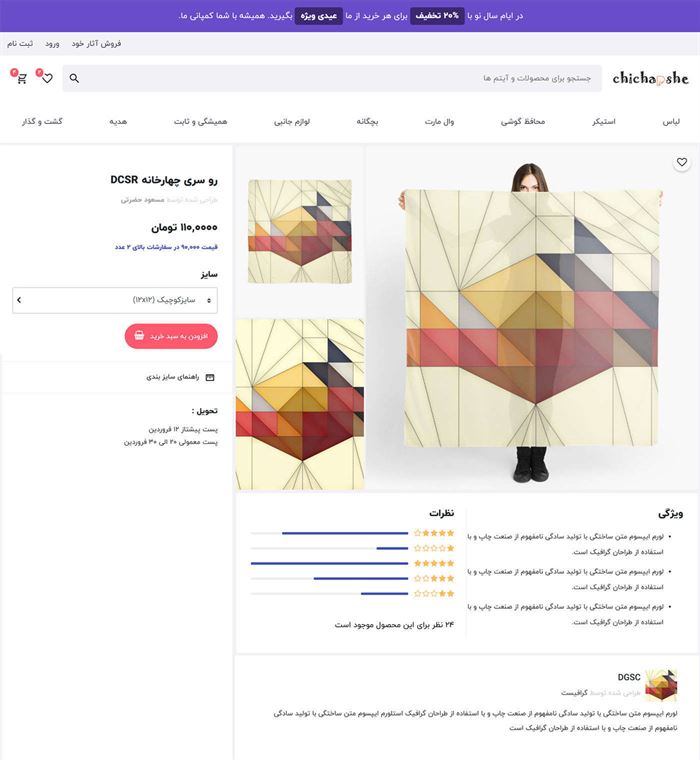Screen dimensions: 700x760
Task: Open the لباس menu category
Action: tap(671, 122)
